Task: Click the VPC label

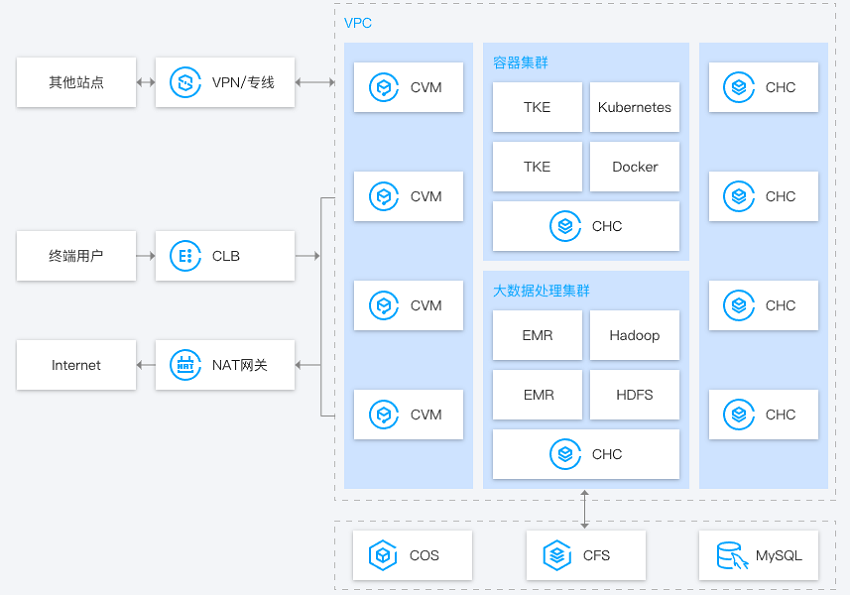Action: pos(358,23)
